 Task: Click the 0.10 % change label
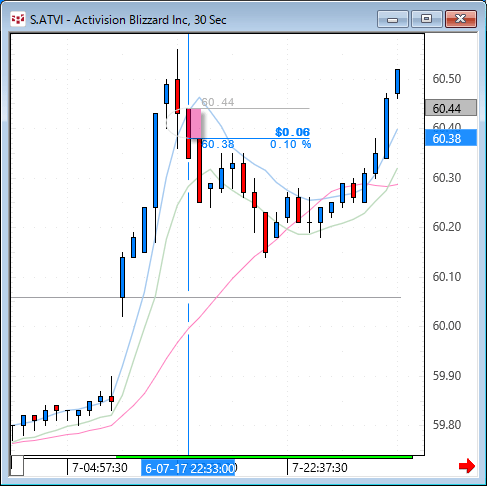[290, 144]
